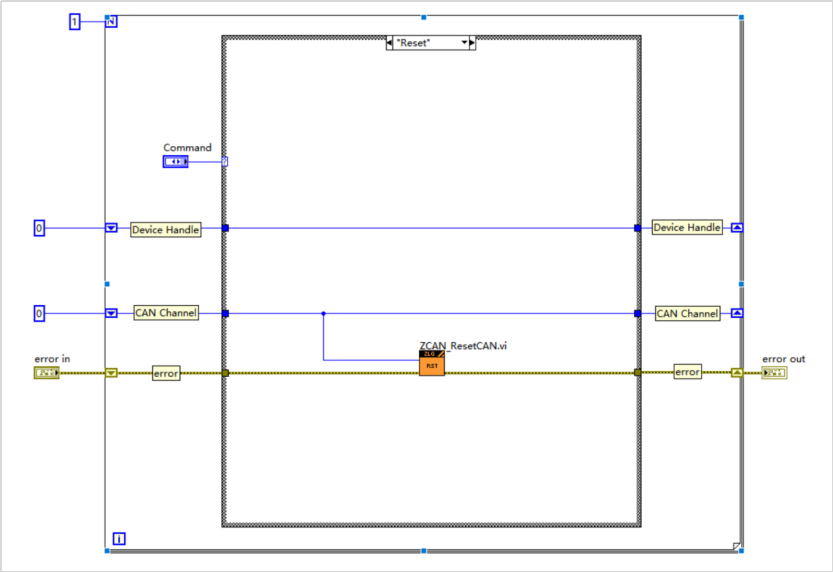Click right shift register on error wire
The width and height of the screenshot is (833, 572).
[x=737, y=373]
